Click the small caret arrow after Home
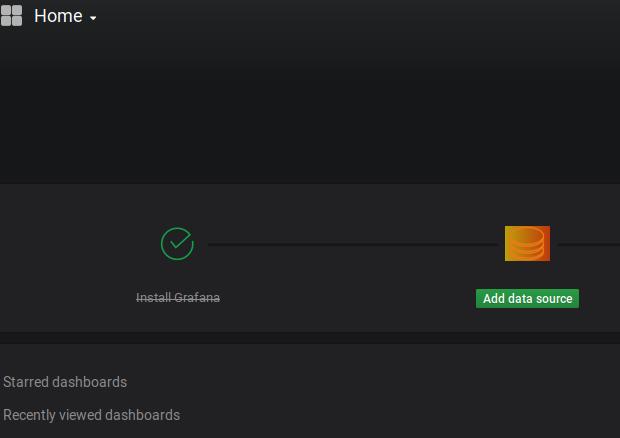Viewport: 620px width, 438px height. coord(93,18)
